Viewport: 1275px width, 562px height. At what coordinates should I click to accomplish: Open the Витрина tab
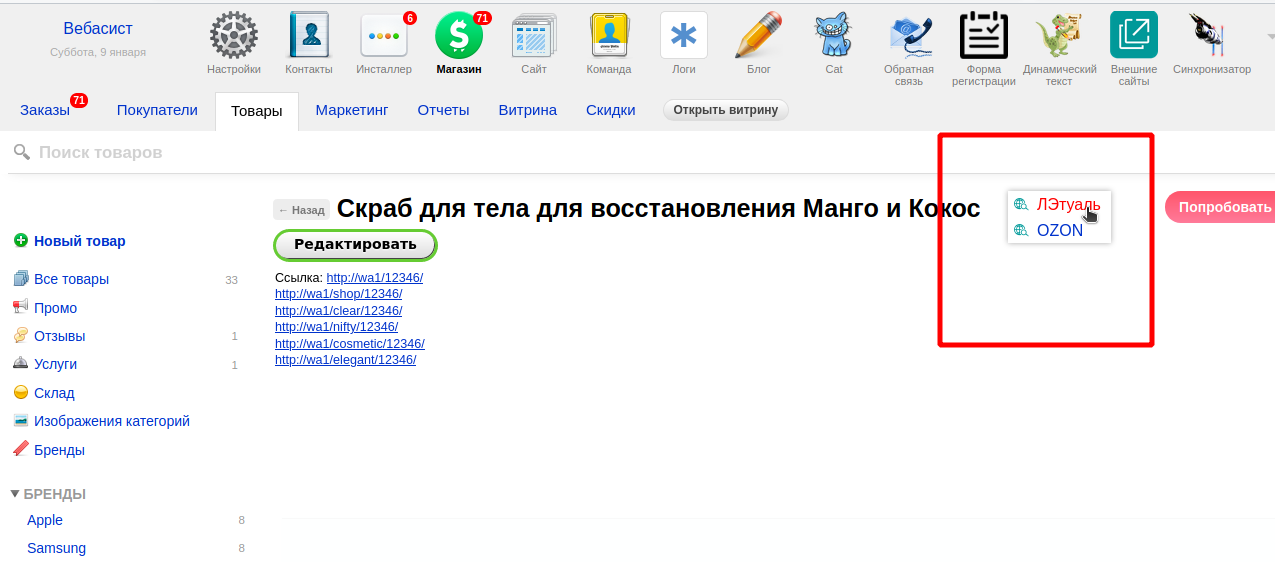point(528,110)
